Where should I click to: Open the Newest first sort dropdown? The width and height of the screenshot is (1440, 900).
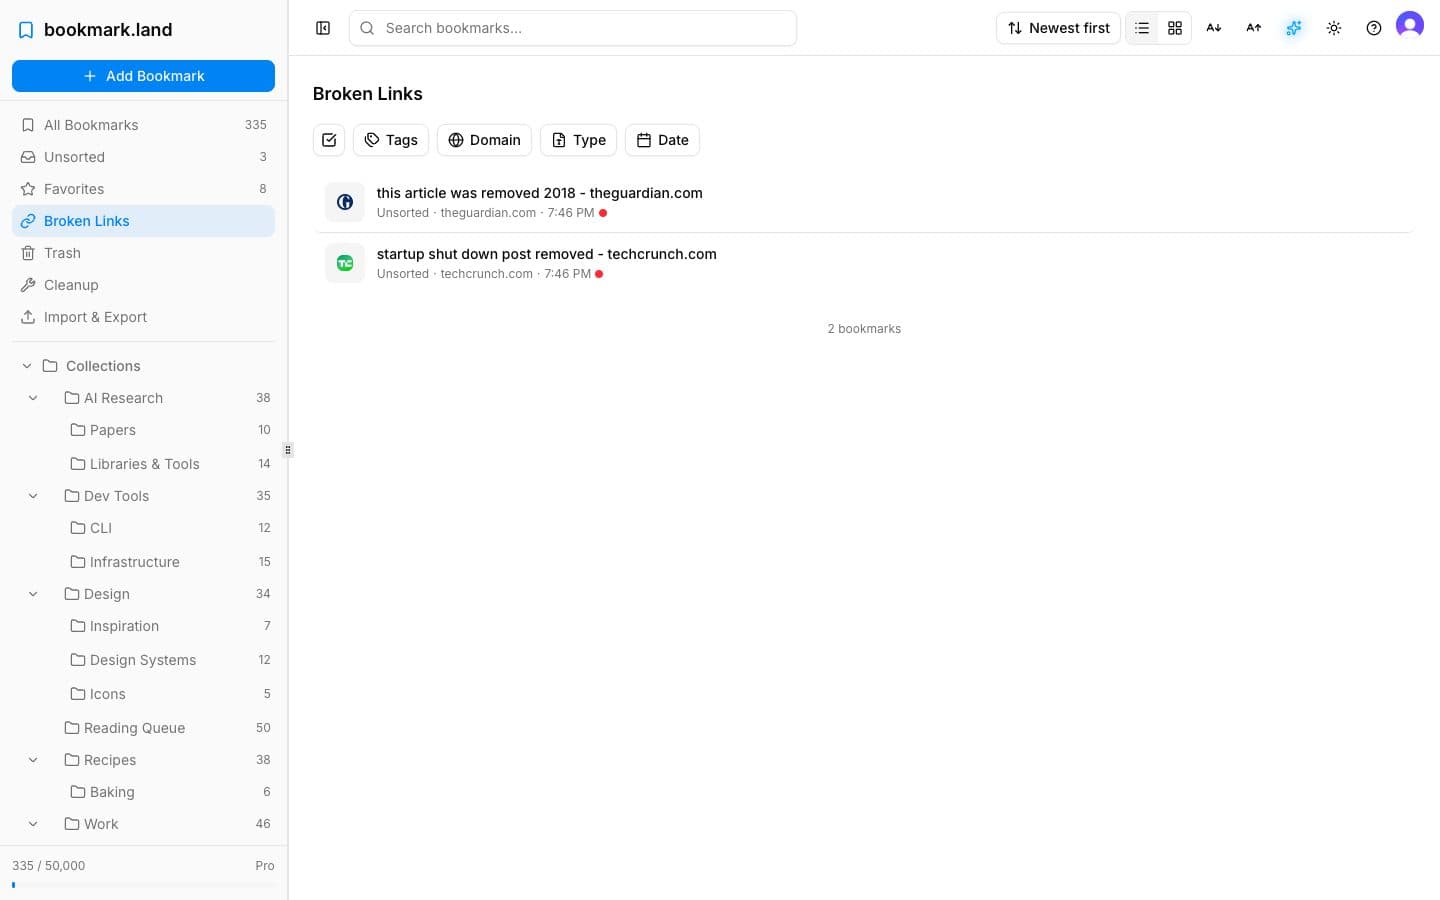tap(1058, 28)
